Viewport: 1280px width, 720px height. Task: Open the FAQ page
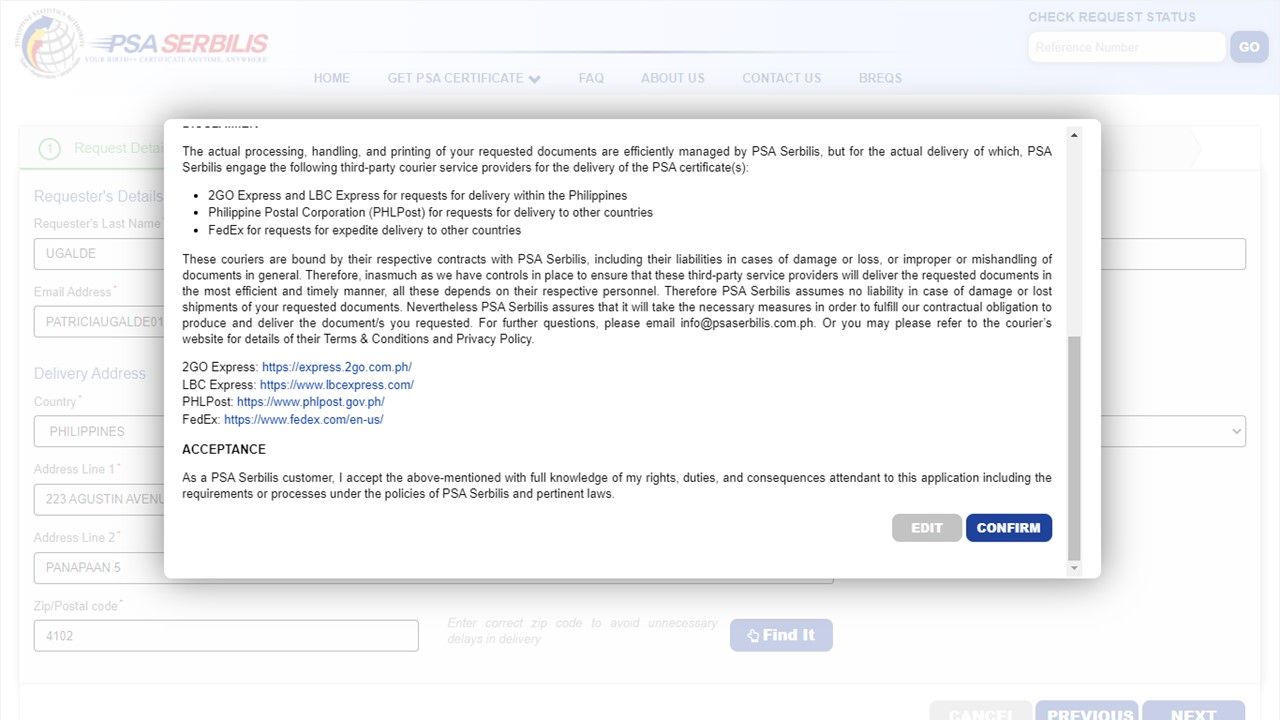[591, 78]
